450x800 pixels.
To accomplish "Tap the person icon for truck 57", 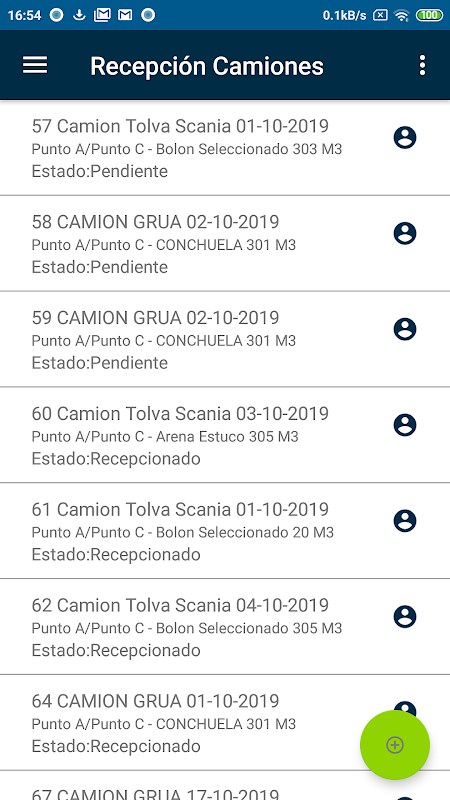I will click(x=405, y=138).
